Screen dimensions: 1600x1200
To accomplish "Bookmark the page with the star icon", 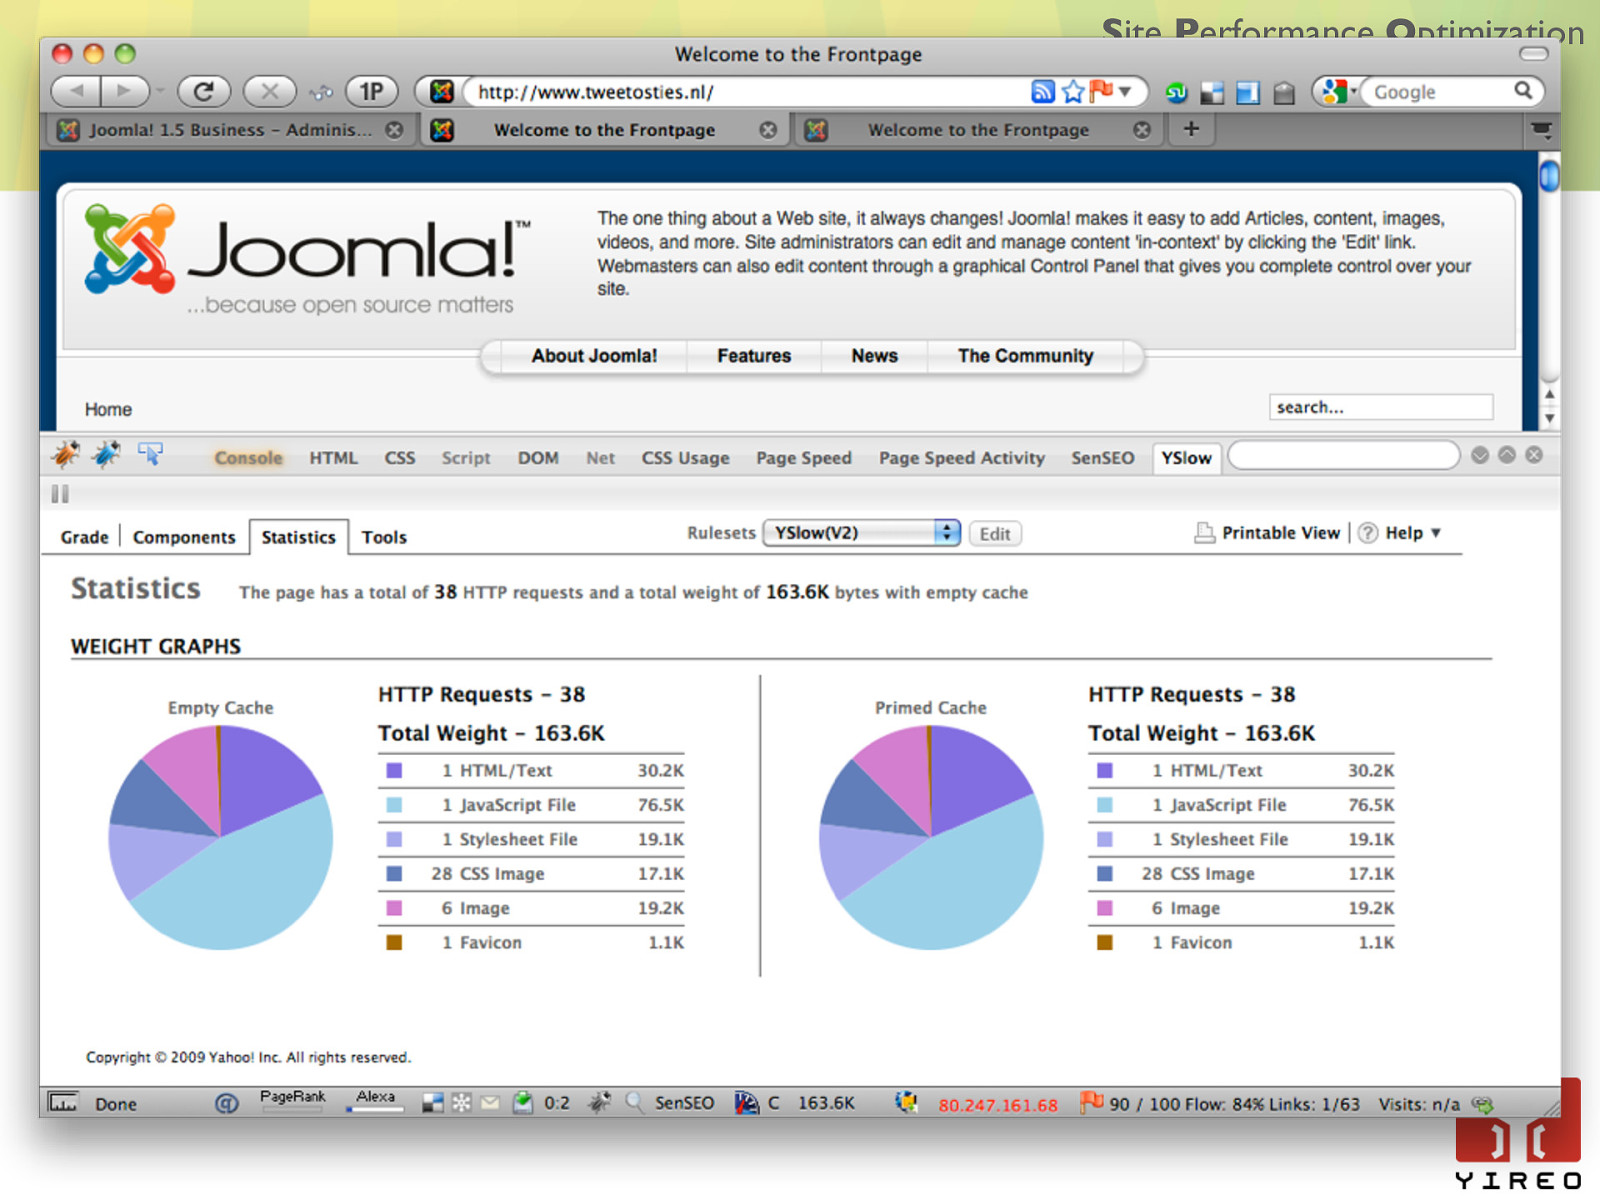I will pos(1073,92).
